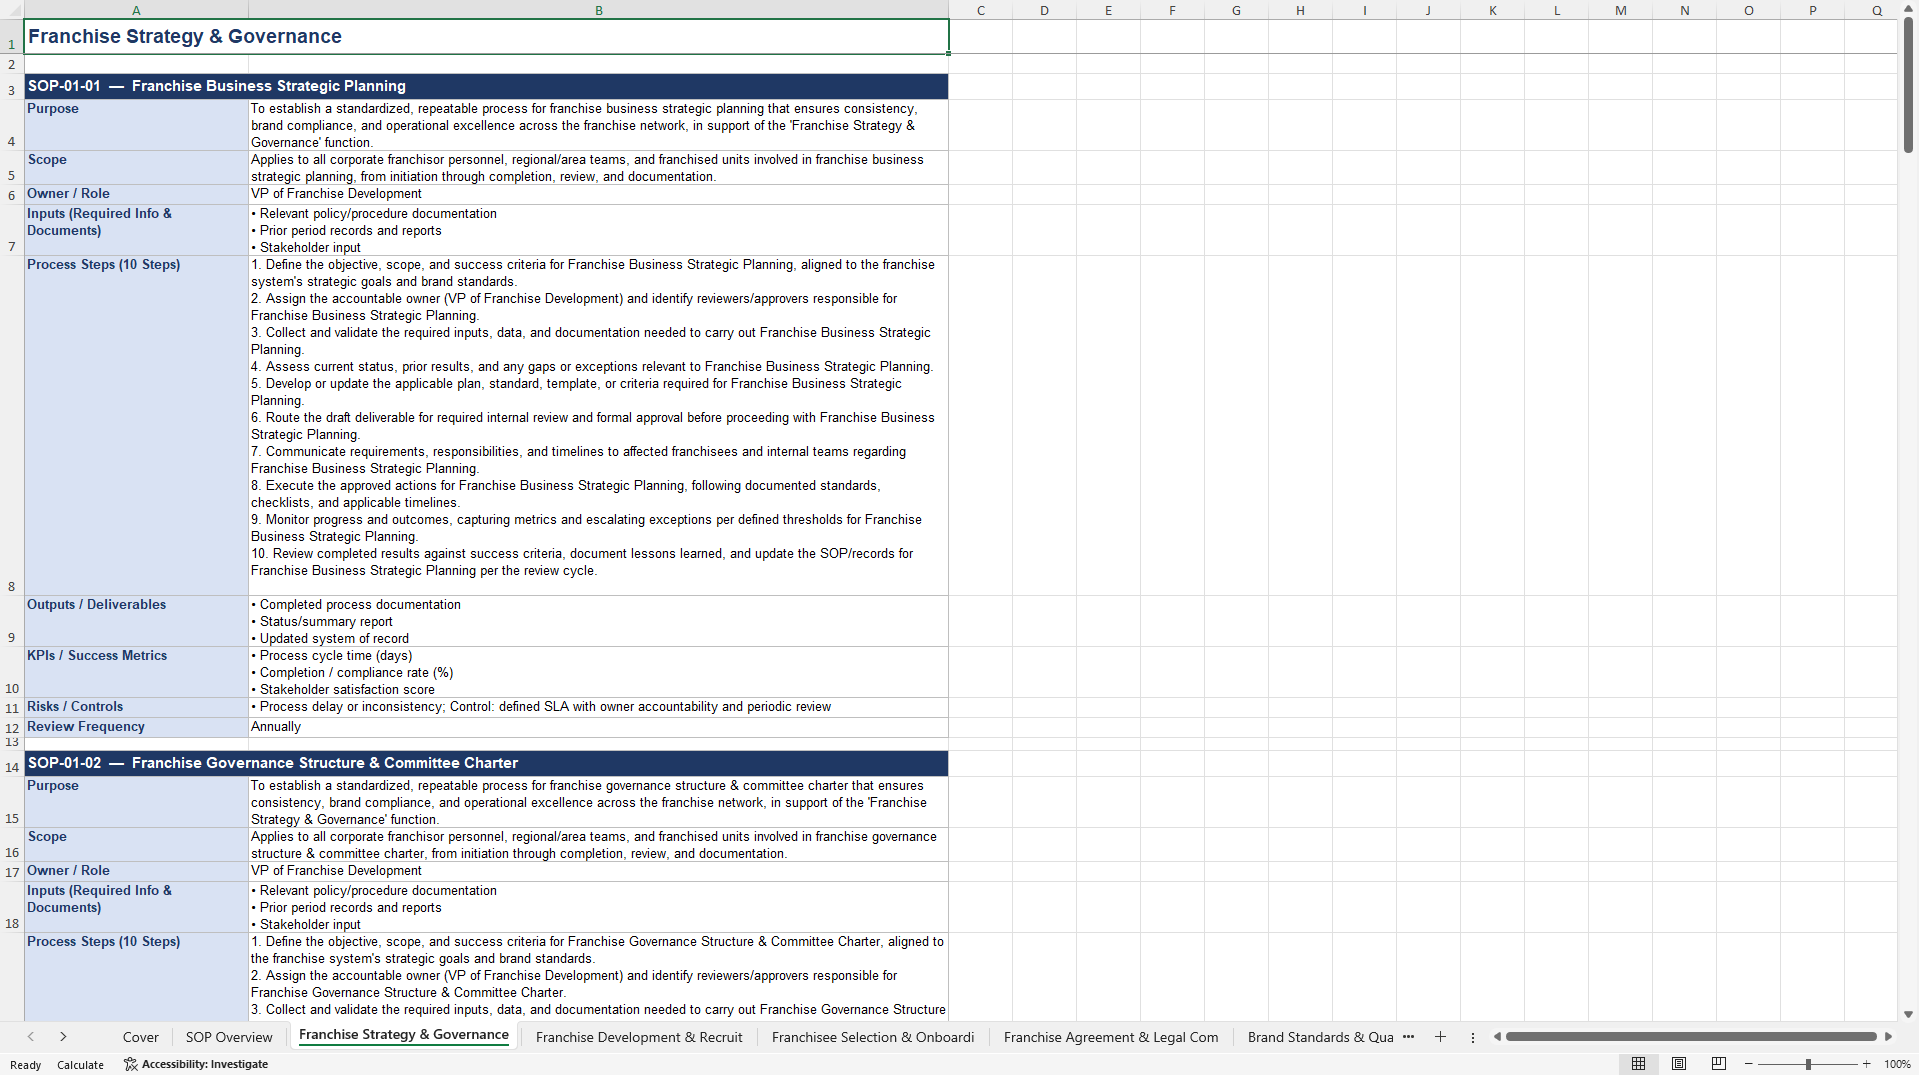The image size is (1919, 1075).
Task: Click the zoom in plus icon
Action: coord(1866,1064)
